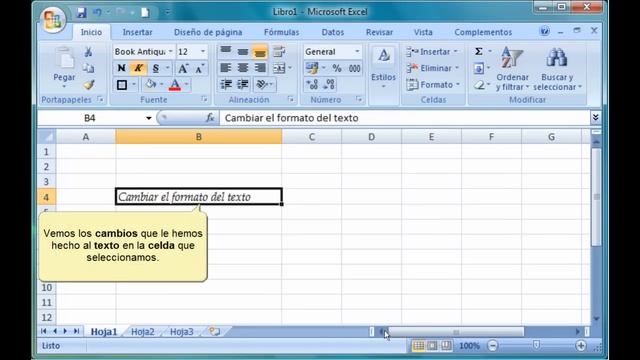The image size is (640, 360).
Task: Open the number format General dropdown
Action: (357, 51)
